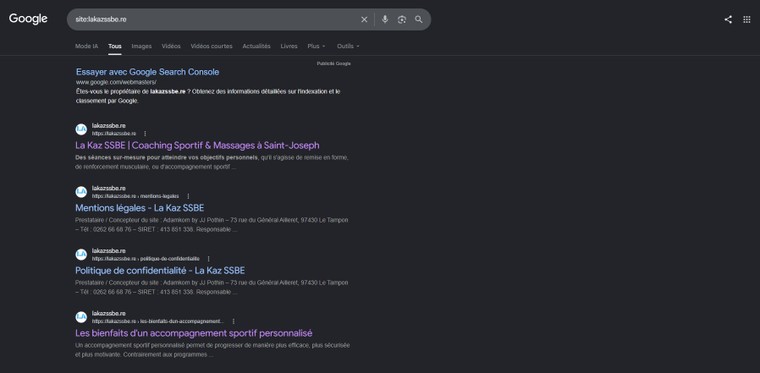Switch to the Mode IA tab
Image resolution: width=760 pixels, height=373 pixels.
click(x=86, y=46)
